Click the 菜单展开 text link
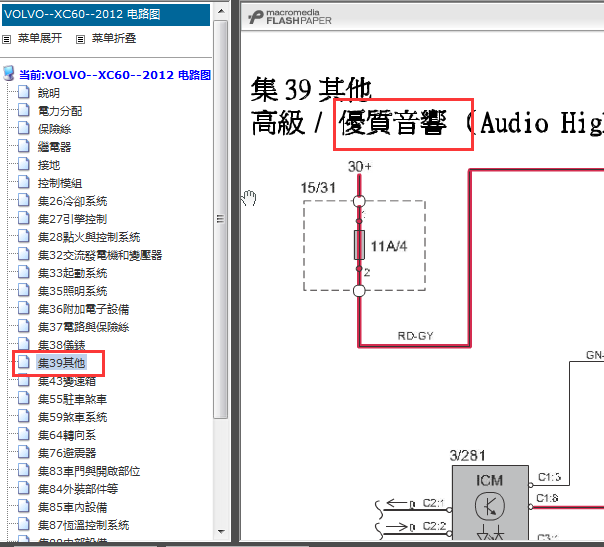 (x=40, y=38)
